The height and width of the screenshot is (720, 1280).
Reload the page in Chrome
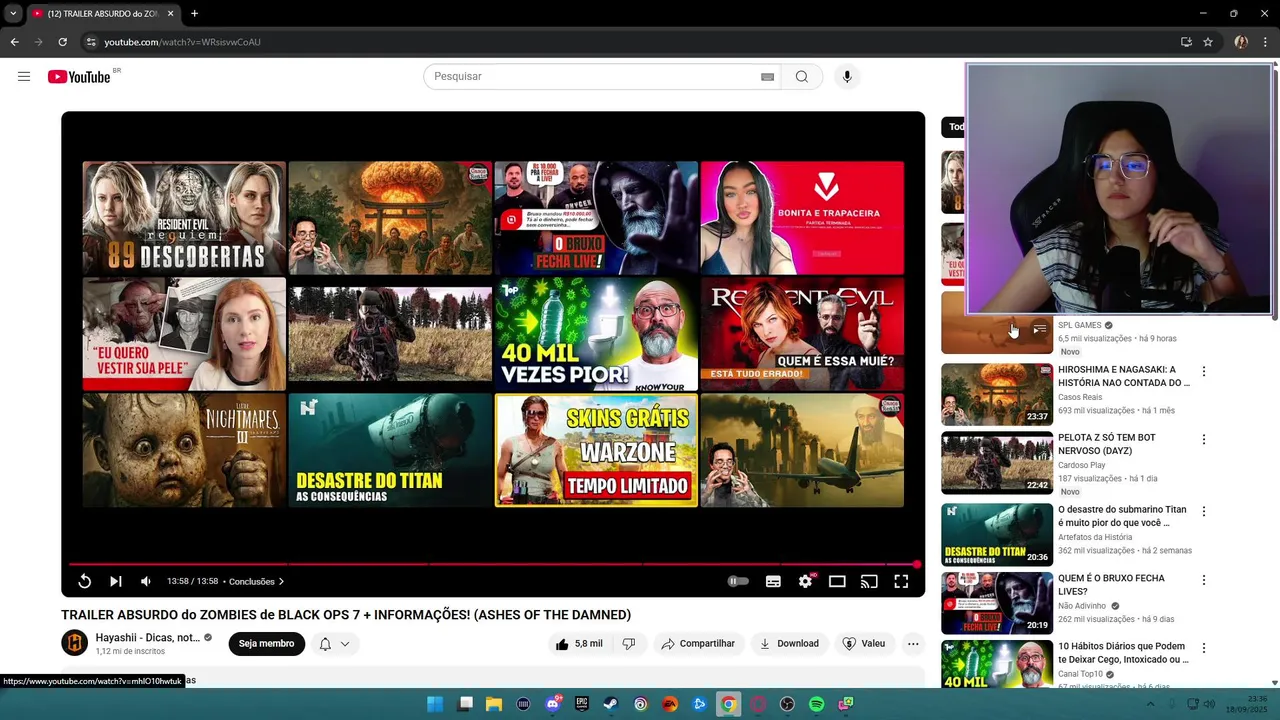pyautogui.click(x=62, y=42)
